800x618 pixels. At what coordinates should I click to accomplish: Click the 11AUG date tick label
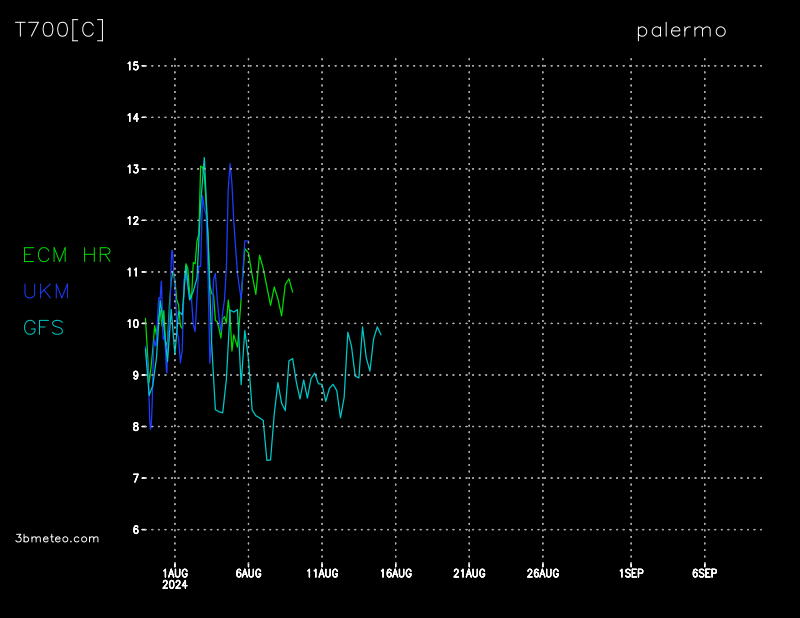coord(322,573)
